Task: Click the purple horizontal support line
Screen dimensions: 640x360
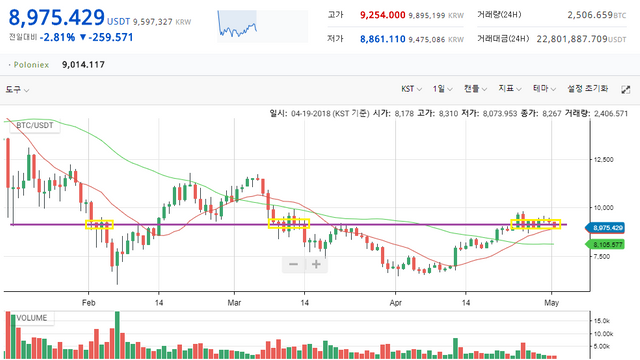Action: point(286,224)
